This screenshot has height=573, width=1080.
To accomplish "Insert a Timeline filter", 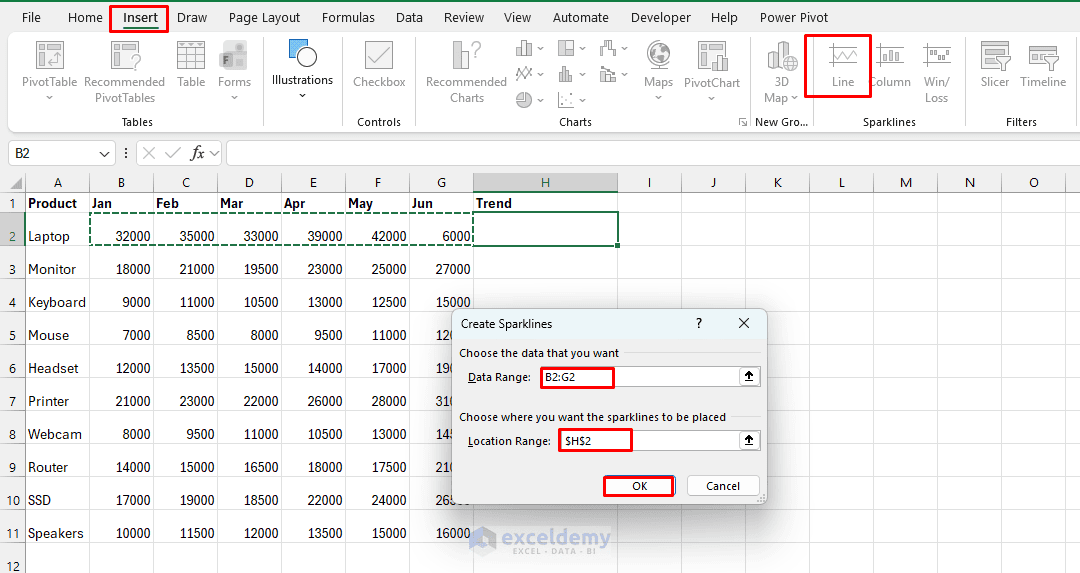I will 1043,65.
